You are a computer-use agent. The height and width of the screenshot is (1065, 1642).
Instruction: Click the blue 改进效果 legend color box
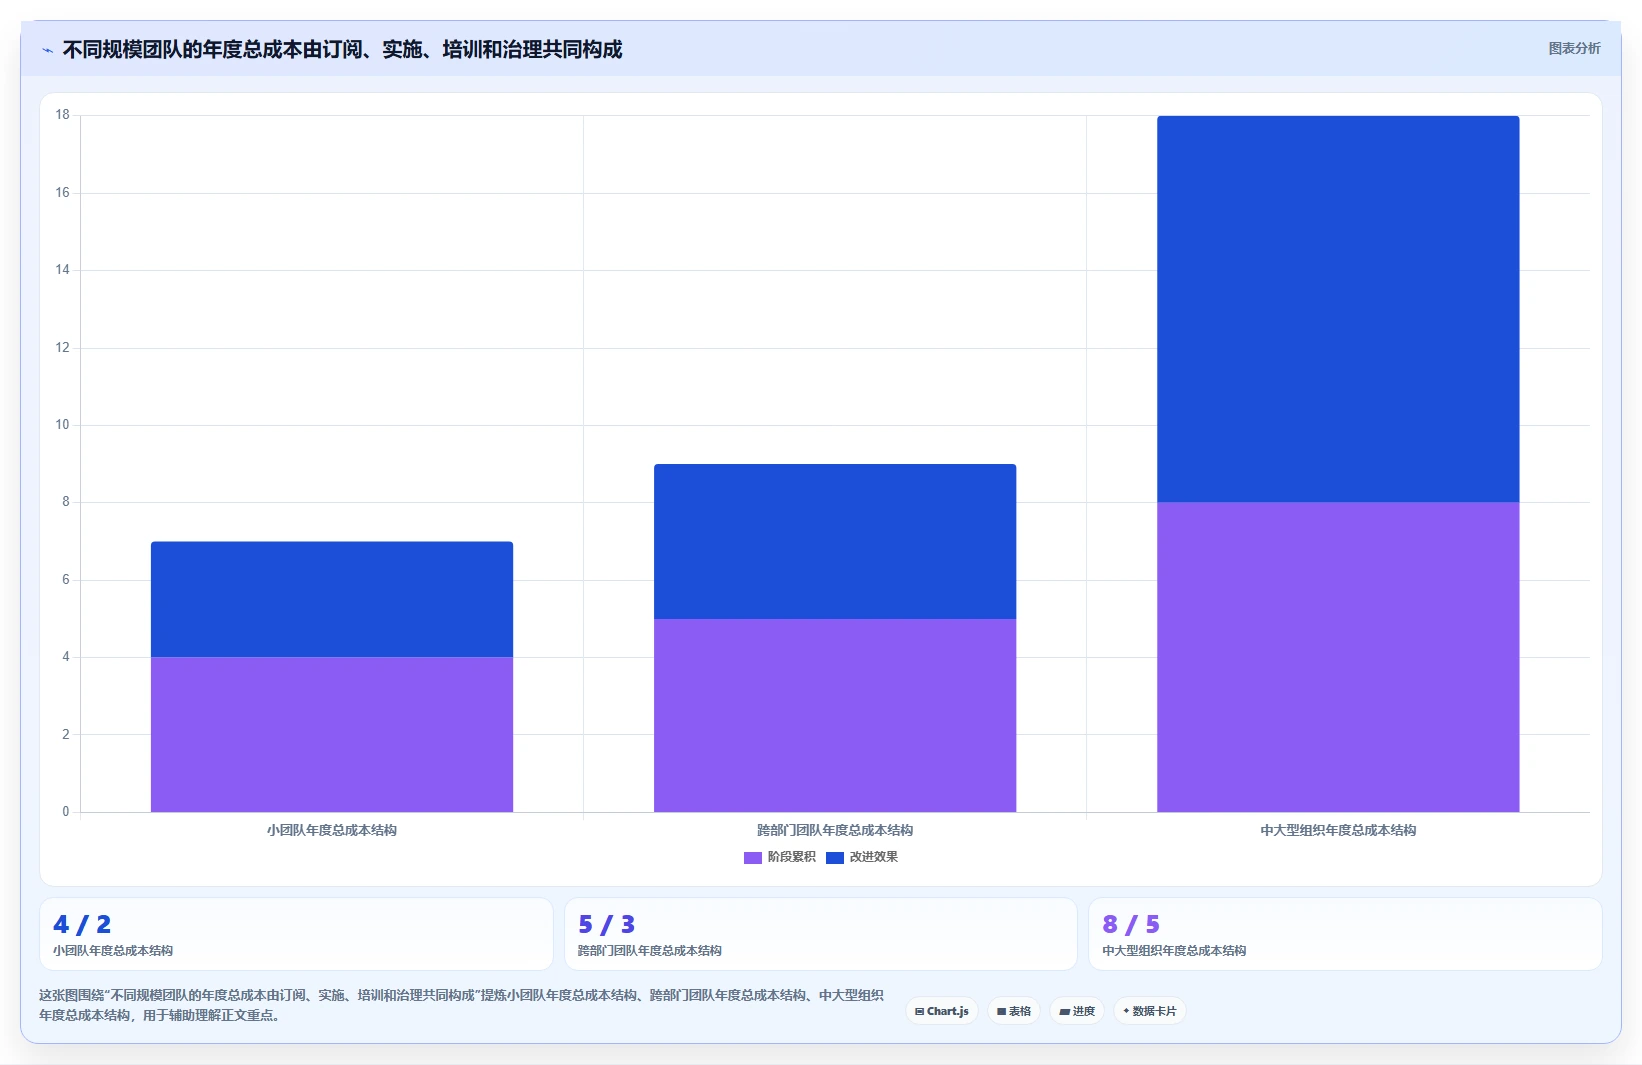(x=835, y=858)
